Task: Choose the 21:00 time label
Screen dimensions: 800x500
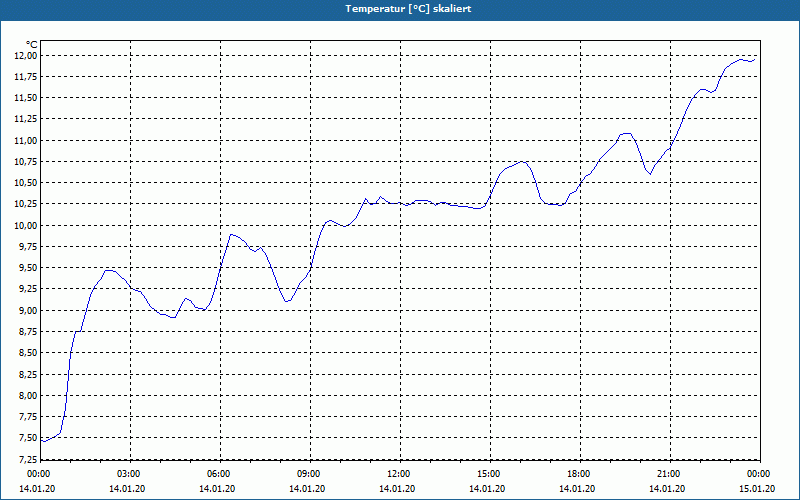Action: coord(667,474)
